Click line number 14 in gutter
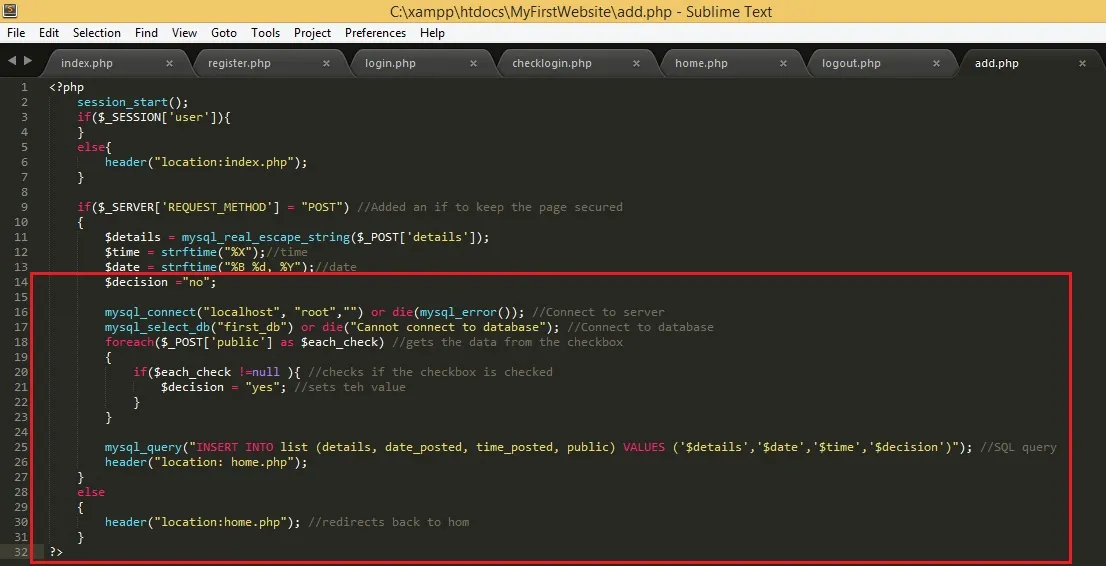This screenshot has height=566, width=1106. point(21,282)
